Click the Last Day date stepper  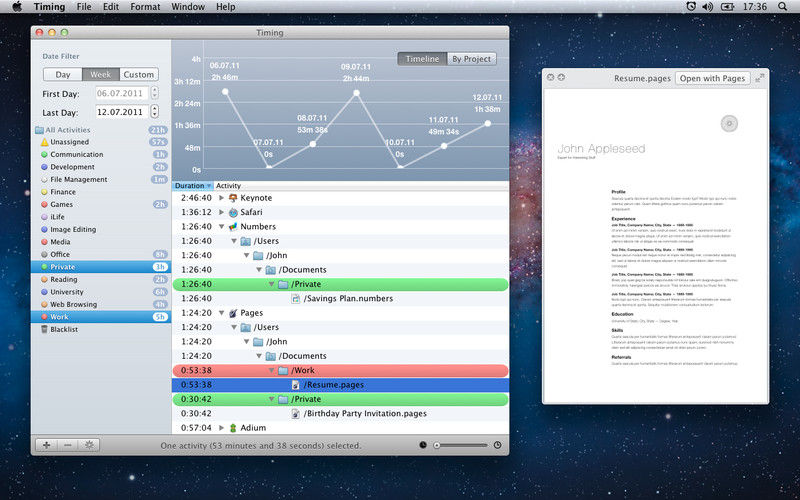tap(153, 112)
